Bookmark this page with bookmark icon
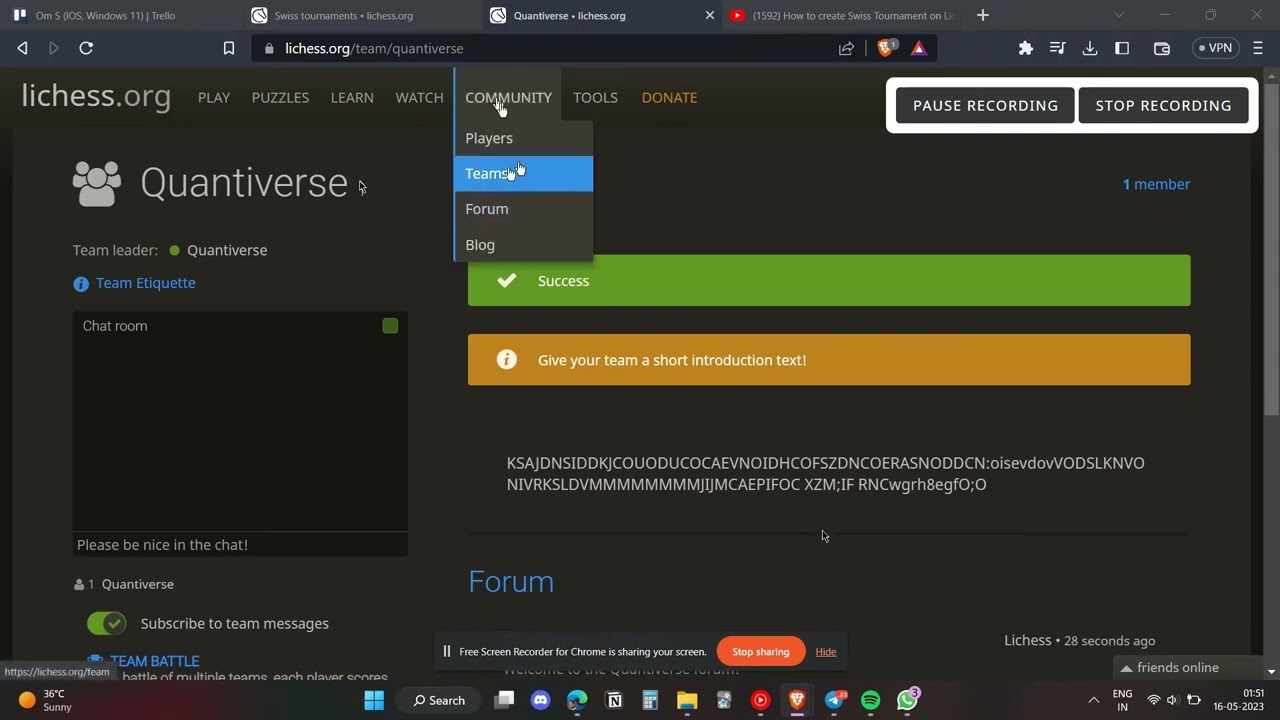Viewport: 1280px width, 720px height. pos(229,48)
